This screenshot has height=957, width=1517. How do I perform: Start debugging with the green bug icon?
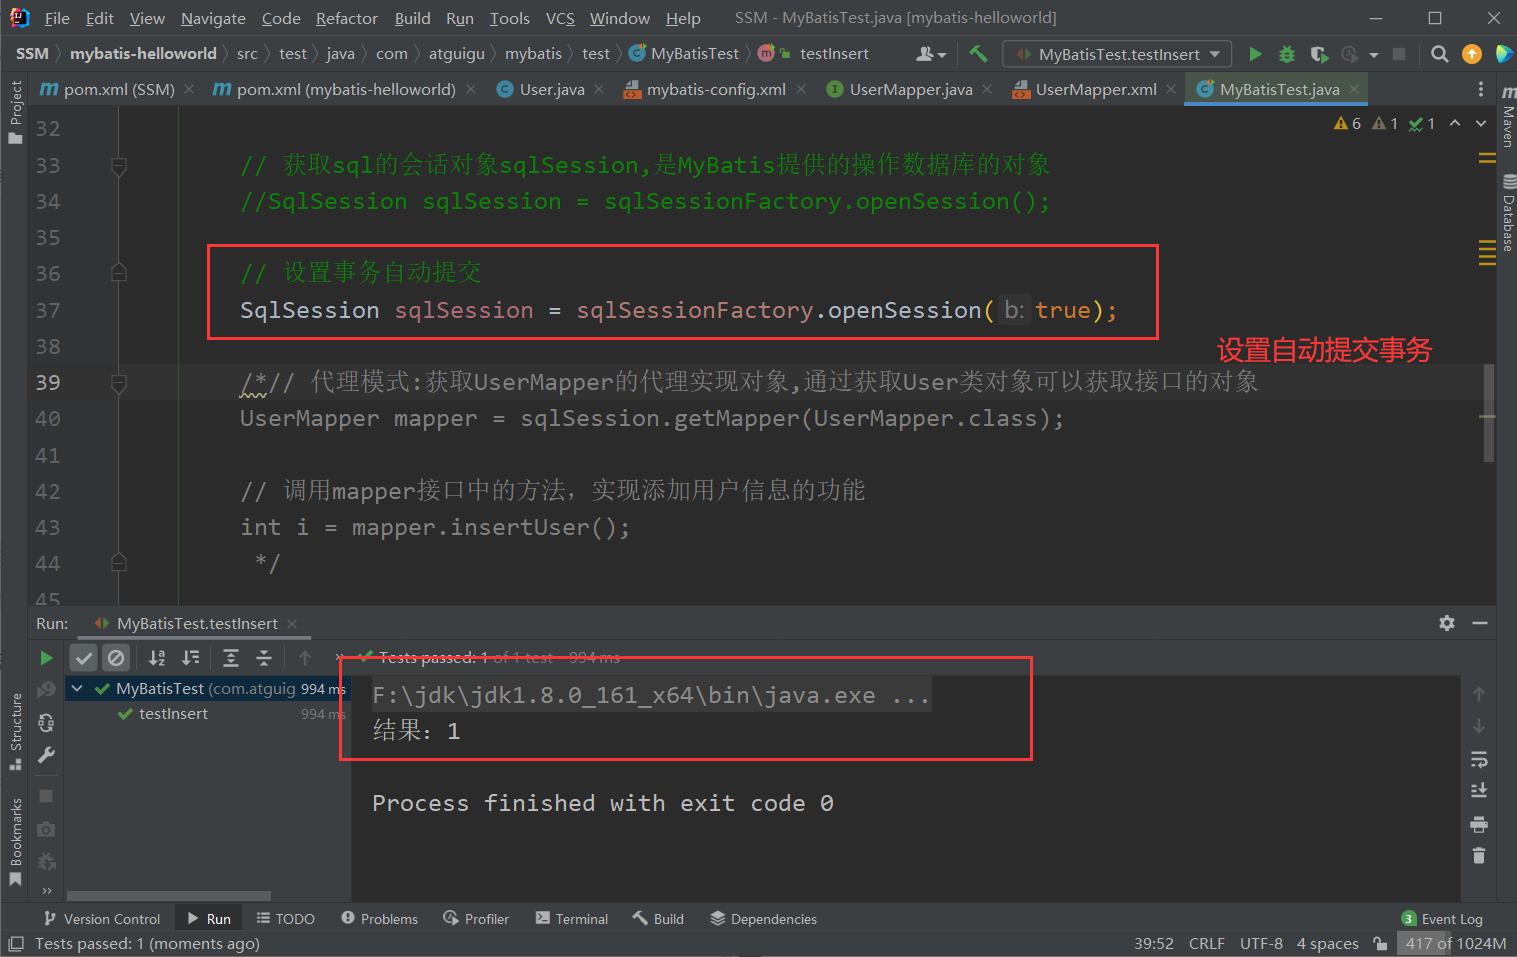1287,54
